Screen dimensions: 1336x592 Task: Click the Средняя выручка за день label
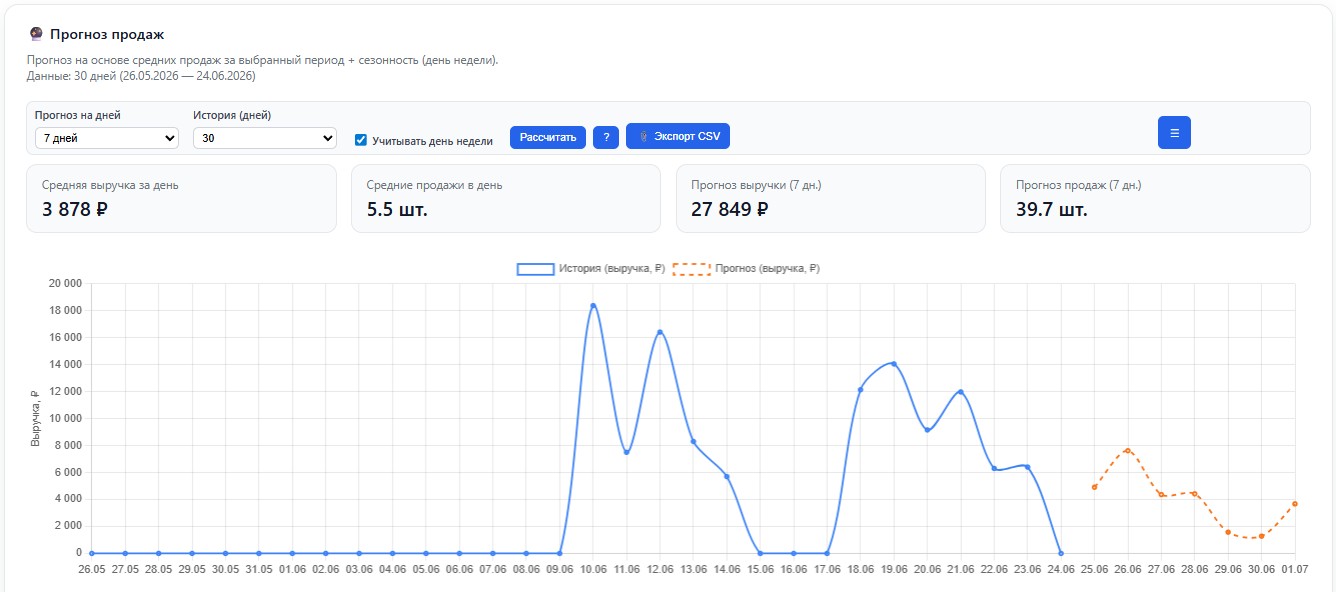110,185
